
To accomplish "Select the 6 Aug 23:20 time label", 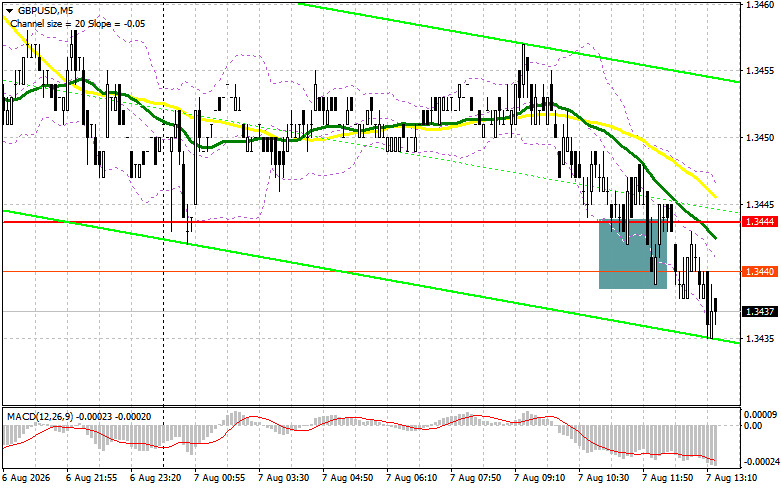I will pyautogui.click(x=156, y=478).
